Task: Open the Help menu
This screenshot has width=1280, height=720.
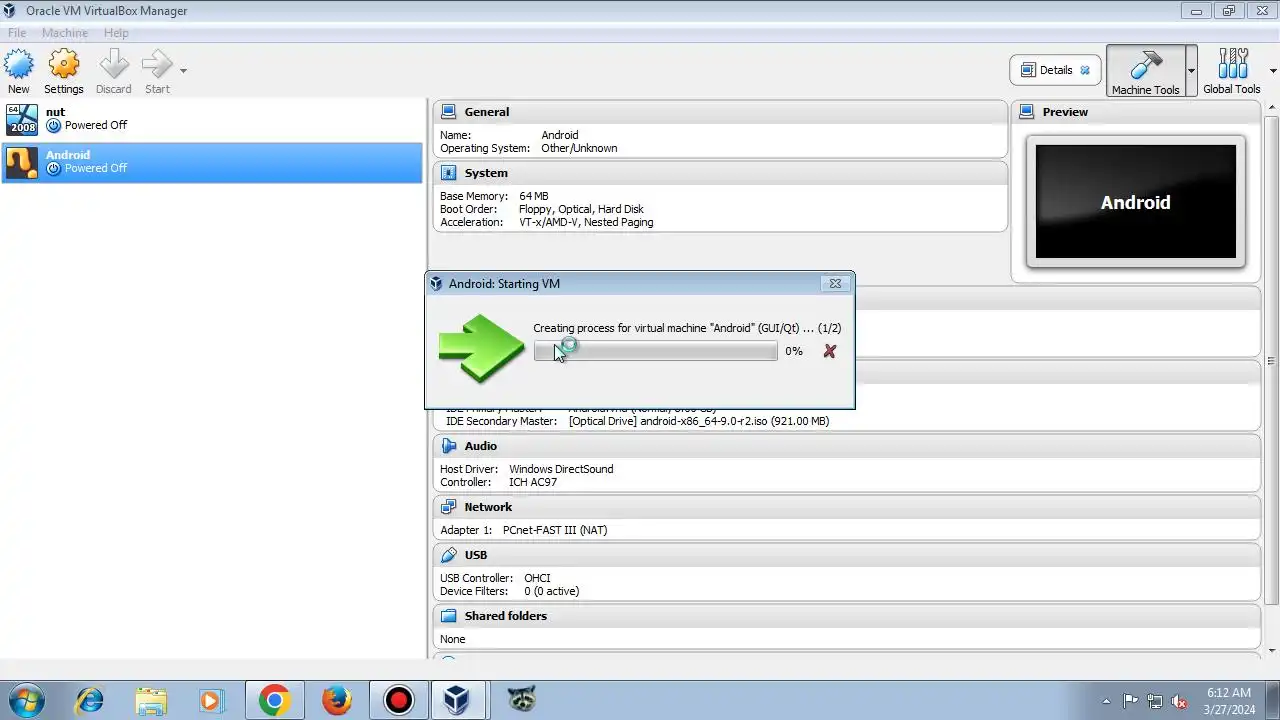Action: 116,33
